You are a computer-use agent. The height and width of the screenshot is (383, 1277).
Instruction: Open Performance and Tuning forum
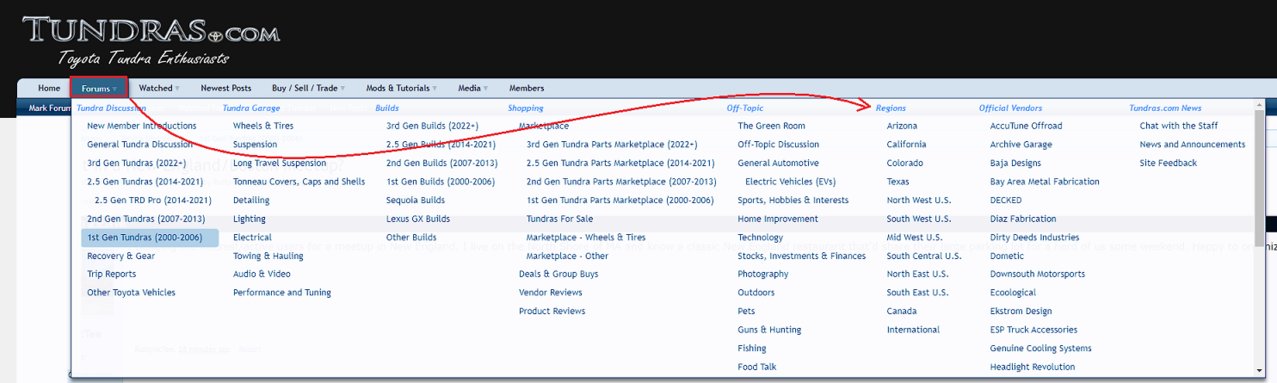coord(282,293)
